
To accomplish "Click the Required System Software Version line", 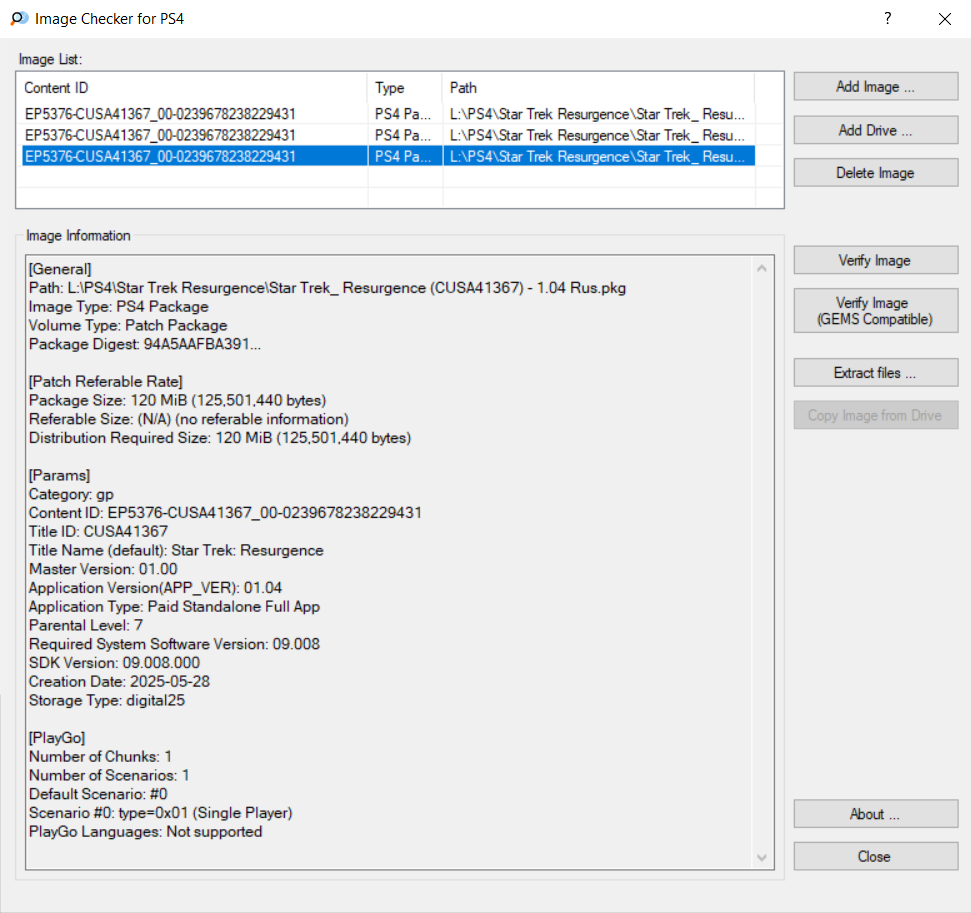I will [174, 644].
